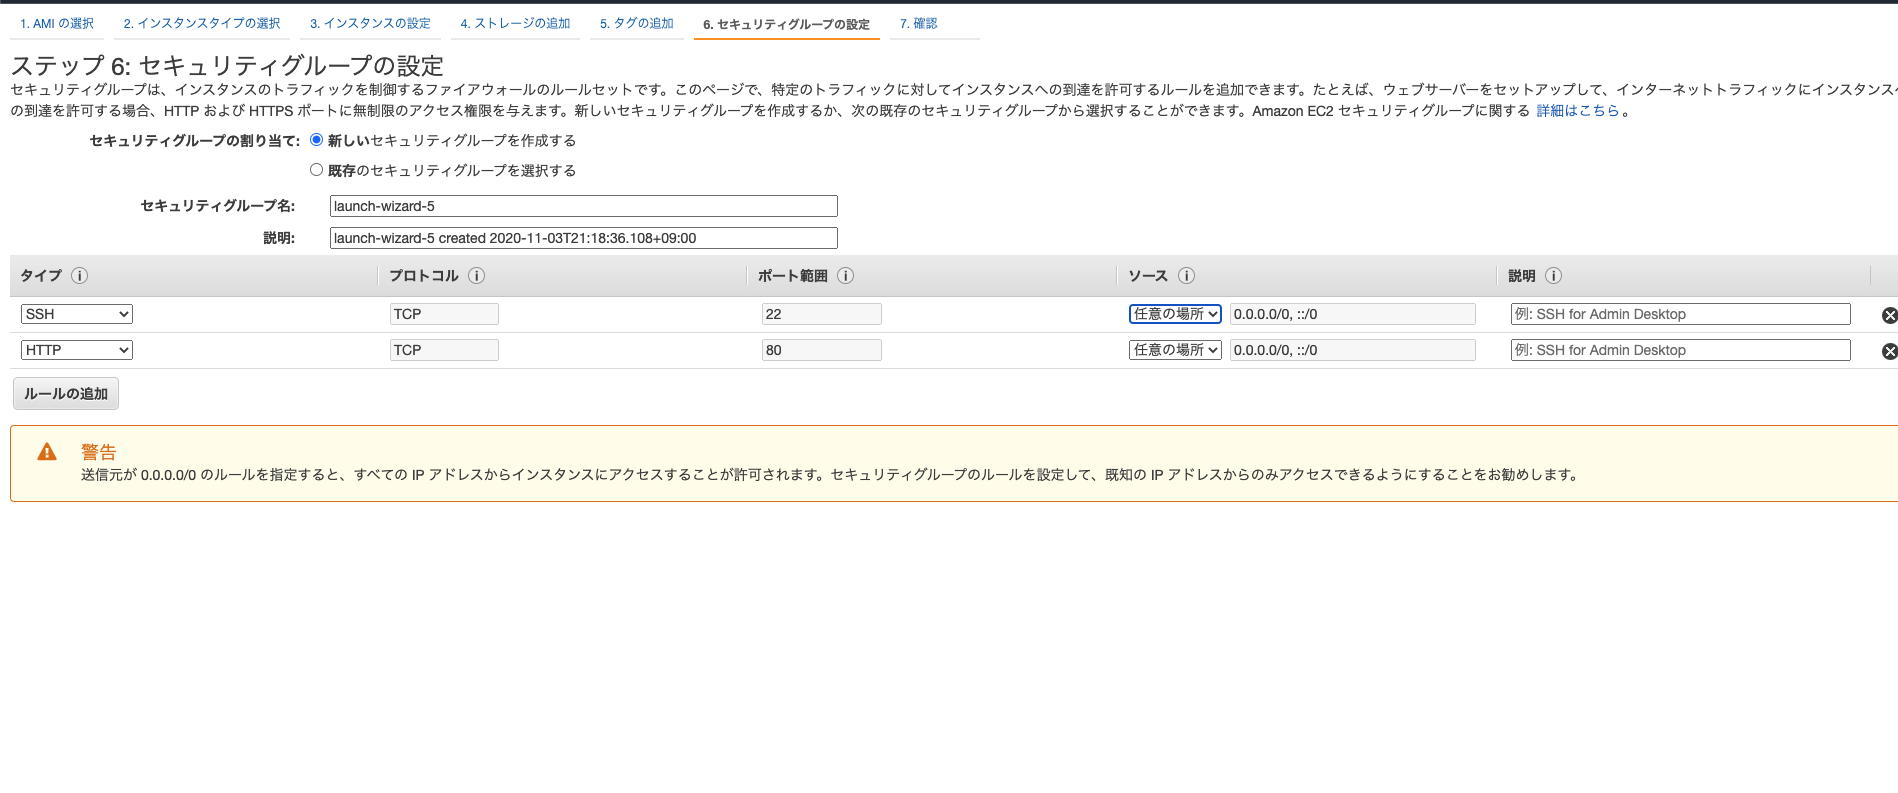Viewport: 1898px width, 793px height.
Task: Open the SSH type dropdown
Action: point(77,314)
